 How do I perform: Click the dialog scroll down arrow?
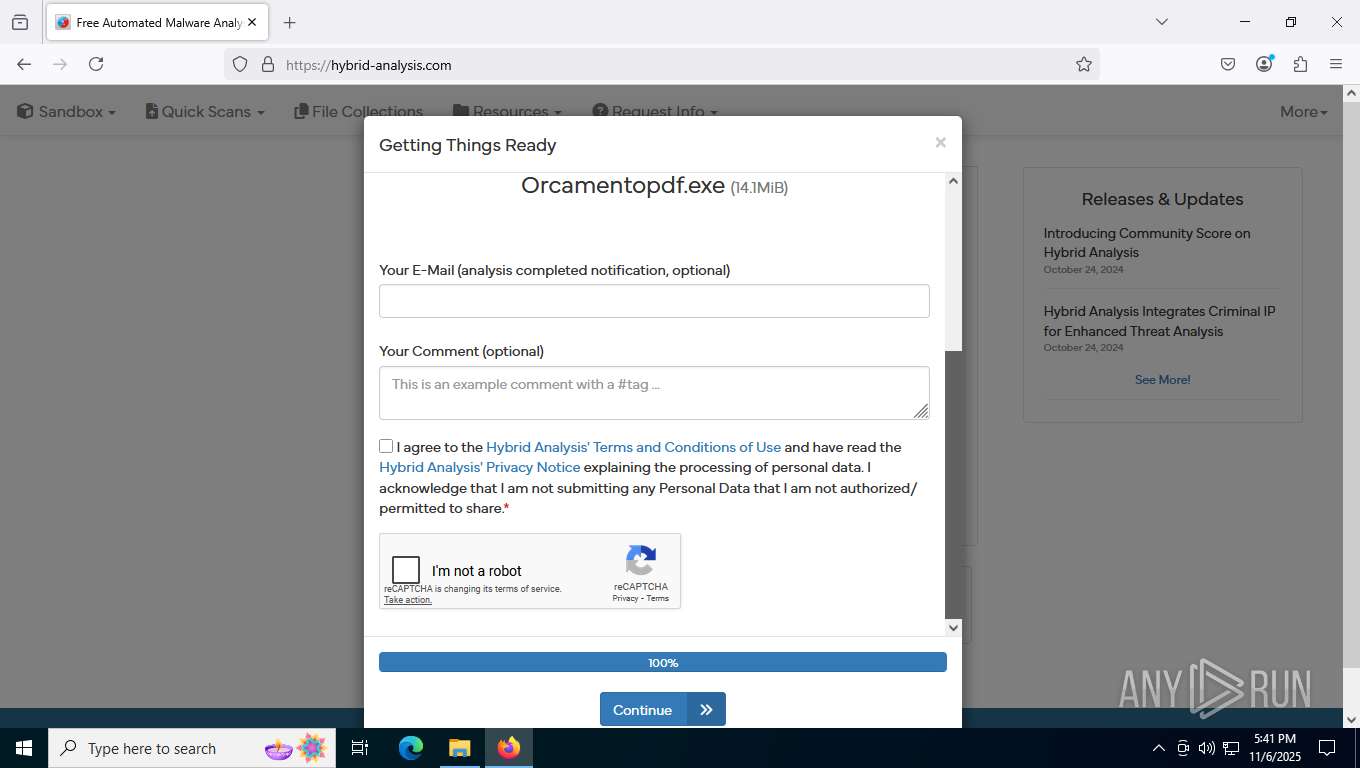tap(953, 627)
